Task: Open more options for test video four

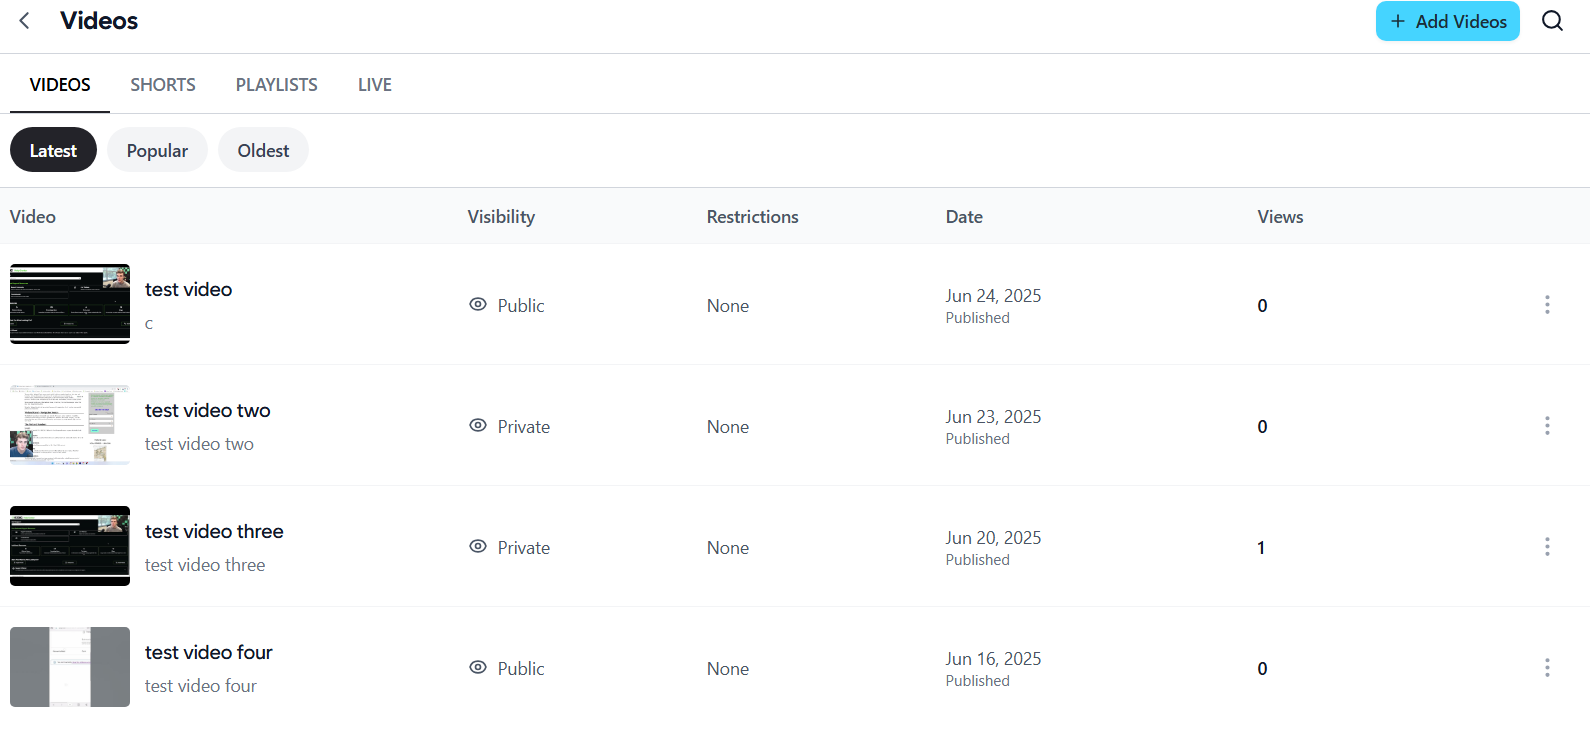Action: point(1546,668)
